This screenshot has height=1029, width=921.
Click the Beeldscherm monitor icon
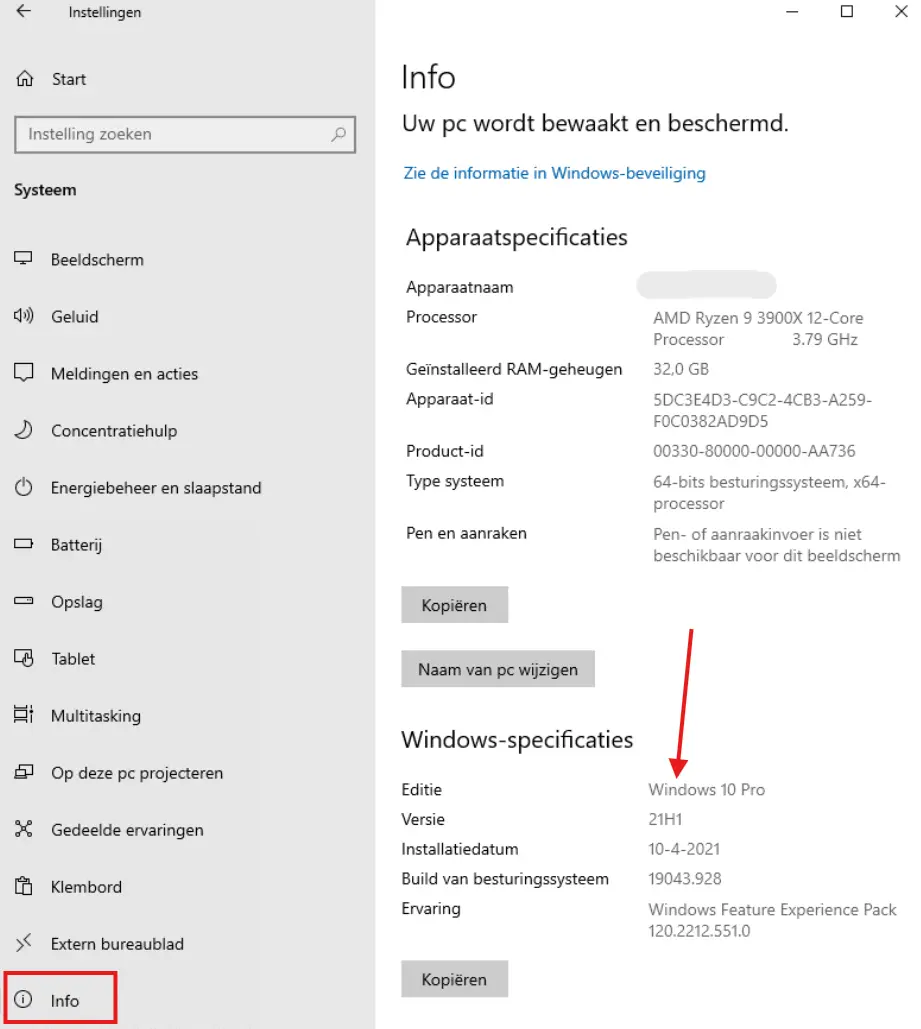click(x=24, y=259)
